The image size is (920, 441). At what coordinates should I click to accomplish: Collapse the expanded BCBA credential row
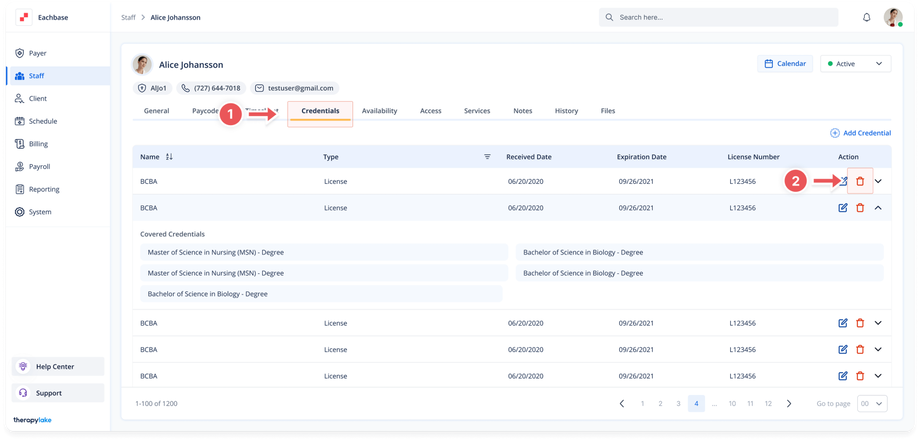pyautogui.click(x=878, y=208)
